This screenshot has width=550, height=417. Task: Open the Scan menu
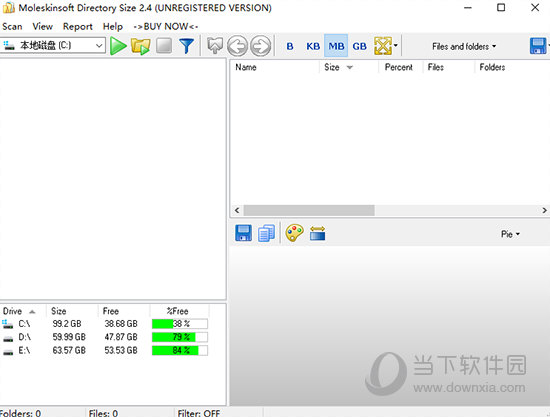12,27
